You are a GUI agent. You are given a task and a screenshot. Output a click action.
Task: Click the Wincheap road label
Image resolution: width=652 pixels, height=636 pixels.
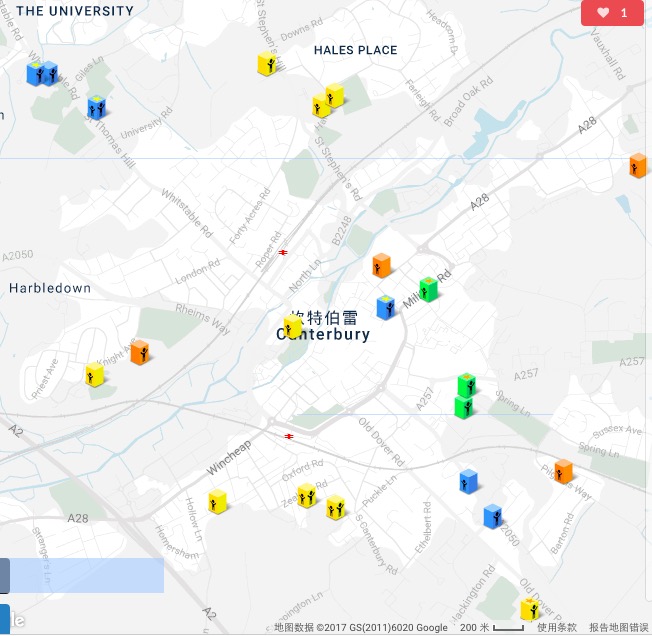[229, 457]
